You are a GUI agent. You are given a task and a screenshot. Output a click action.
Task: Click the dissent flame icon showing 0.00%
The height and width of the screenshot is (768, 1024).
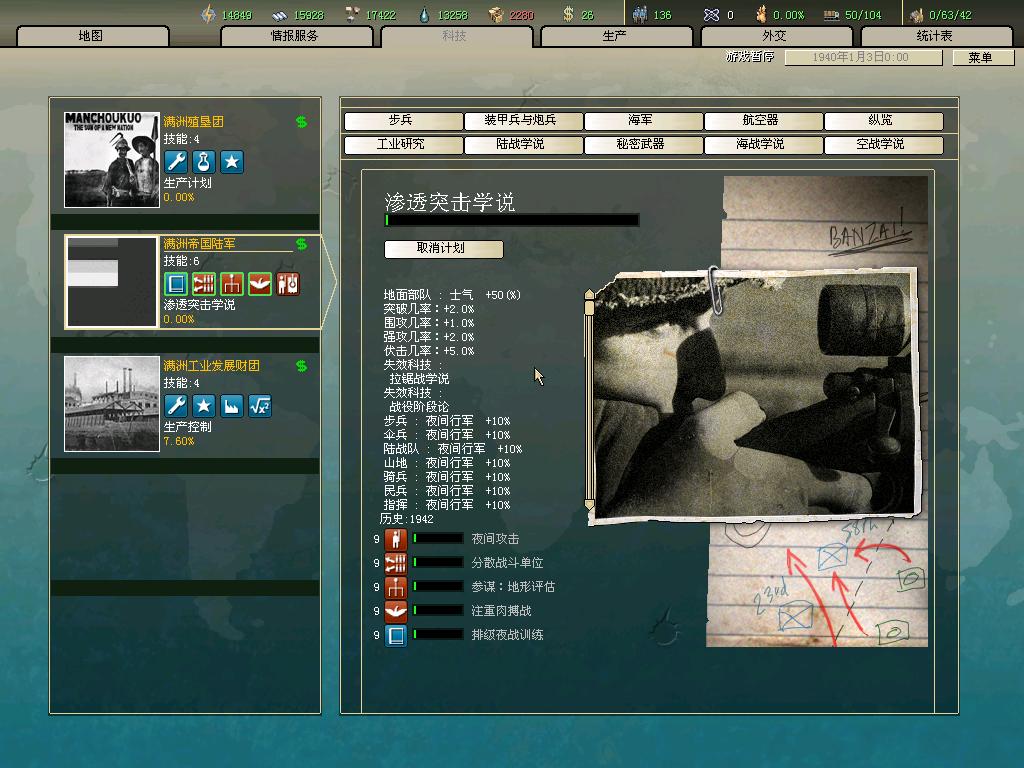761,14
